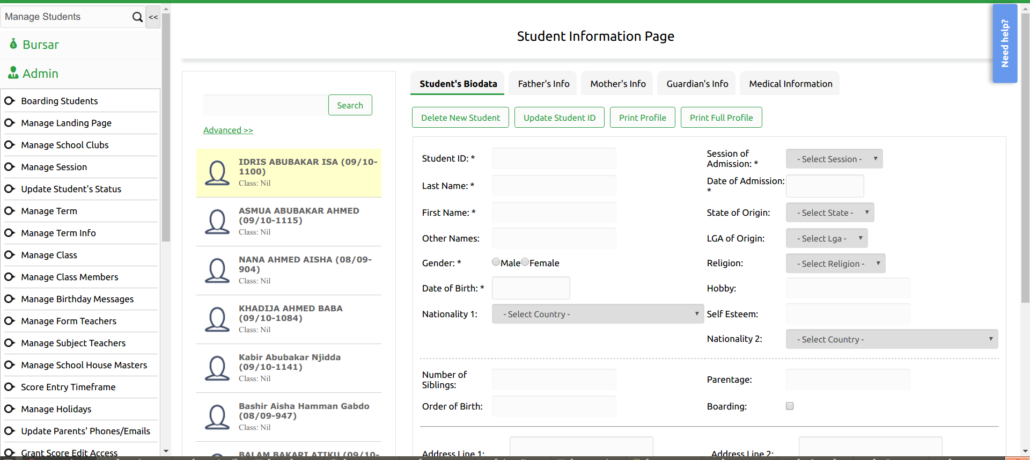
Task: Click the Hobby input field
Action: tap(848, 288)
